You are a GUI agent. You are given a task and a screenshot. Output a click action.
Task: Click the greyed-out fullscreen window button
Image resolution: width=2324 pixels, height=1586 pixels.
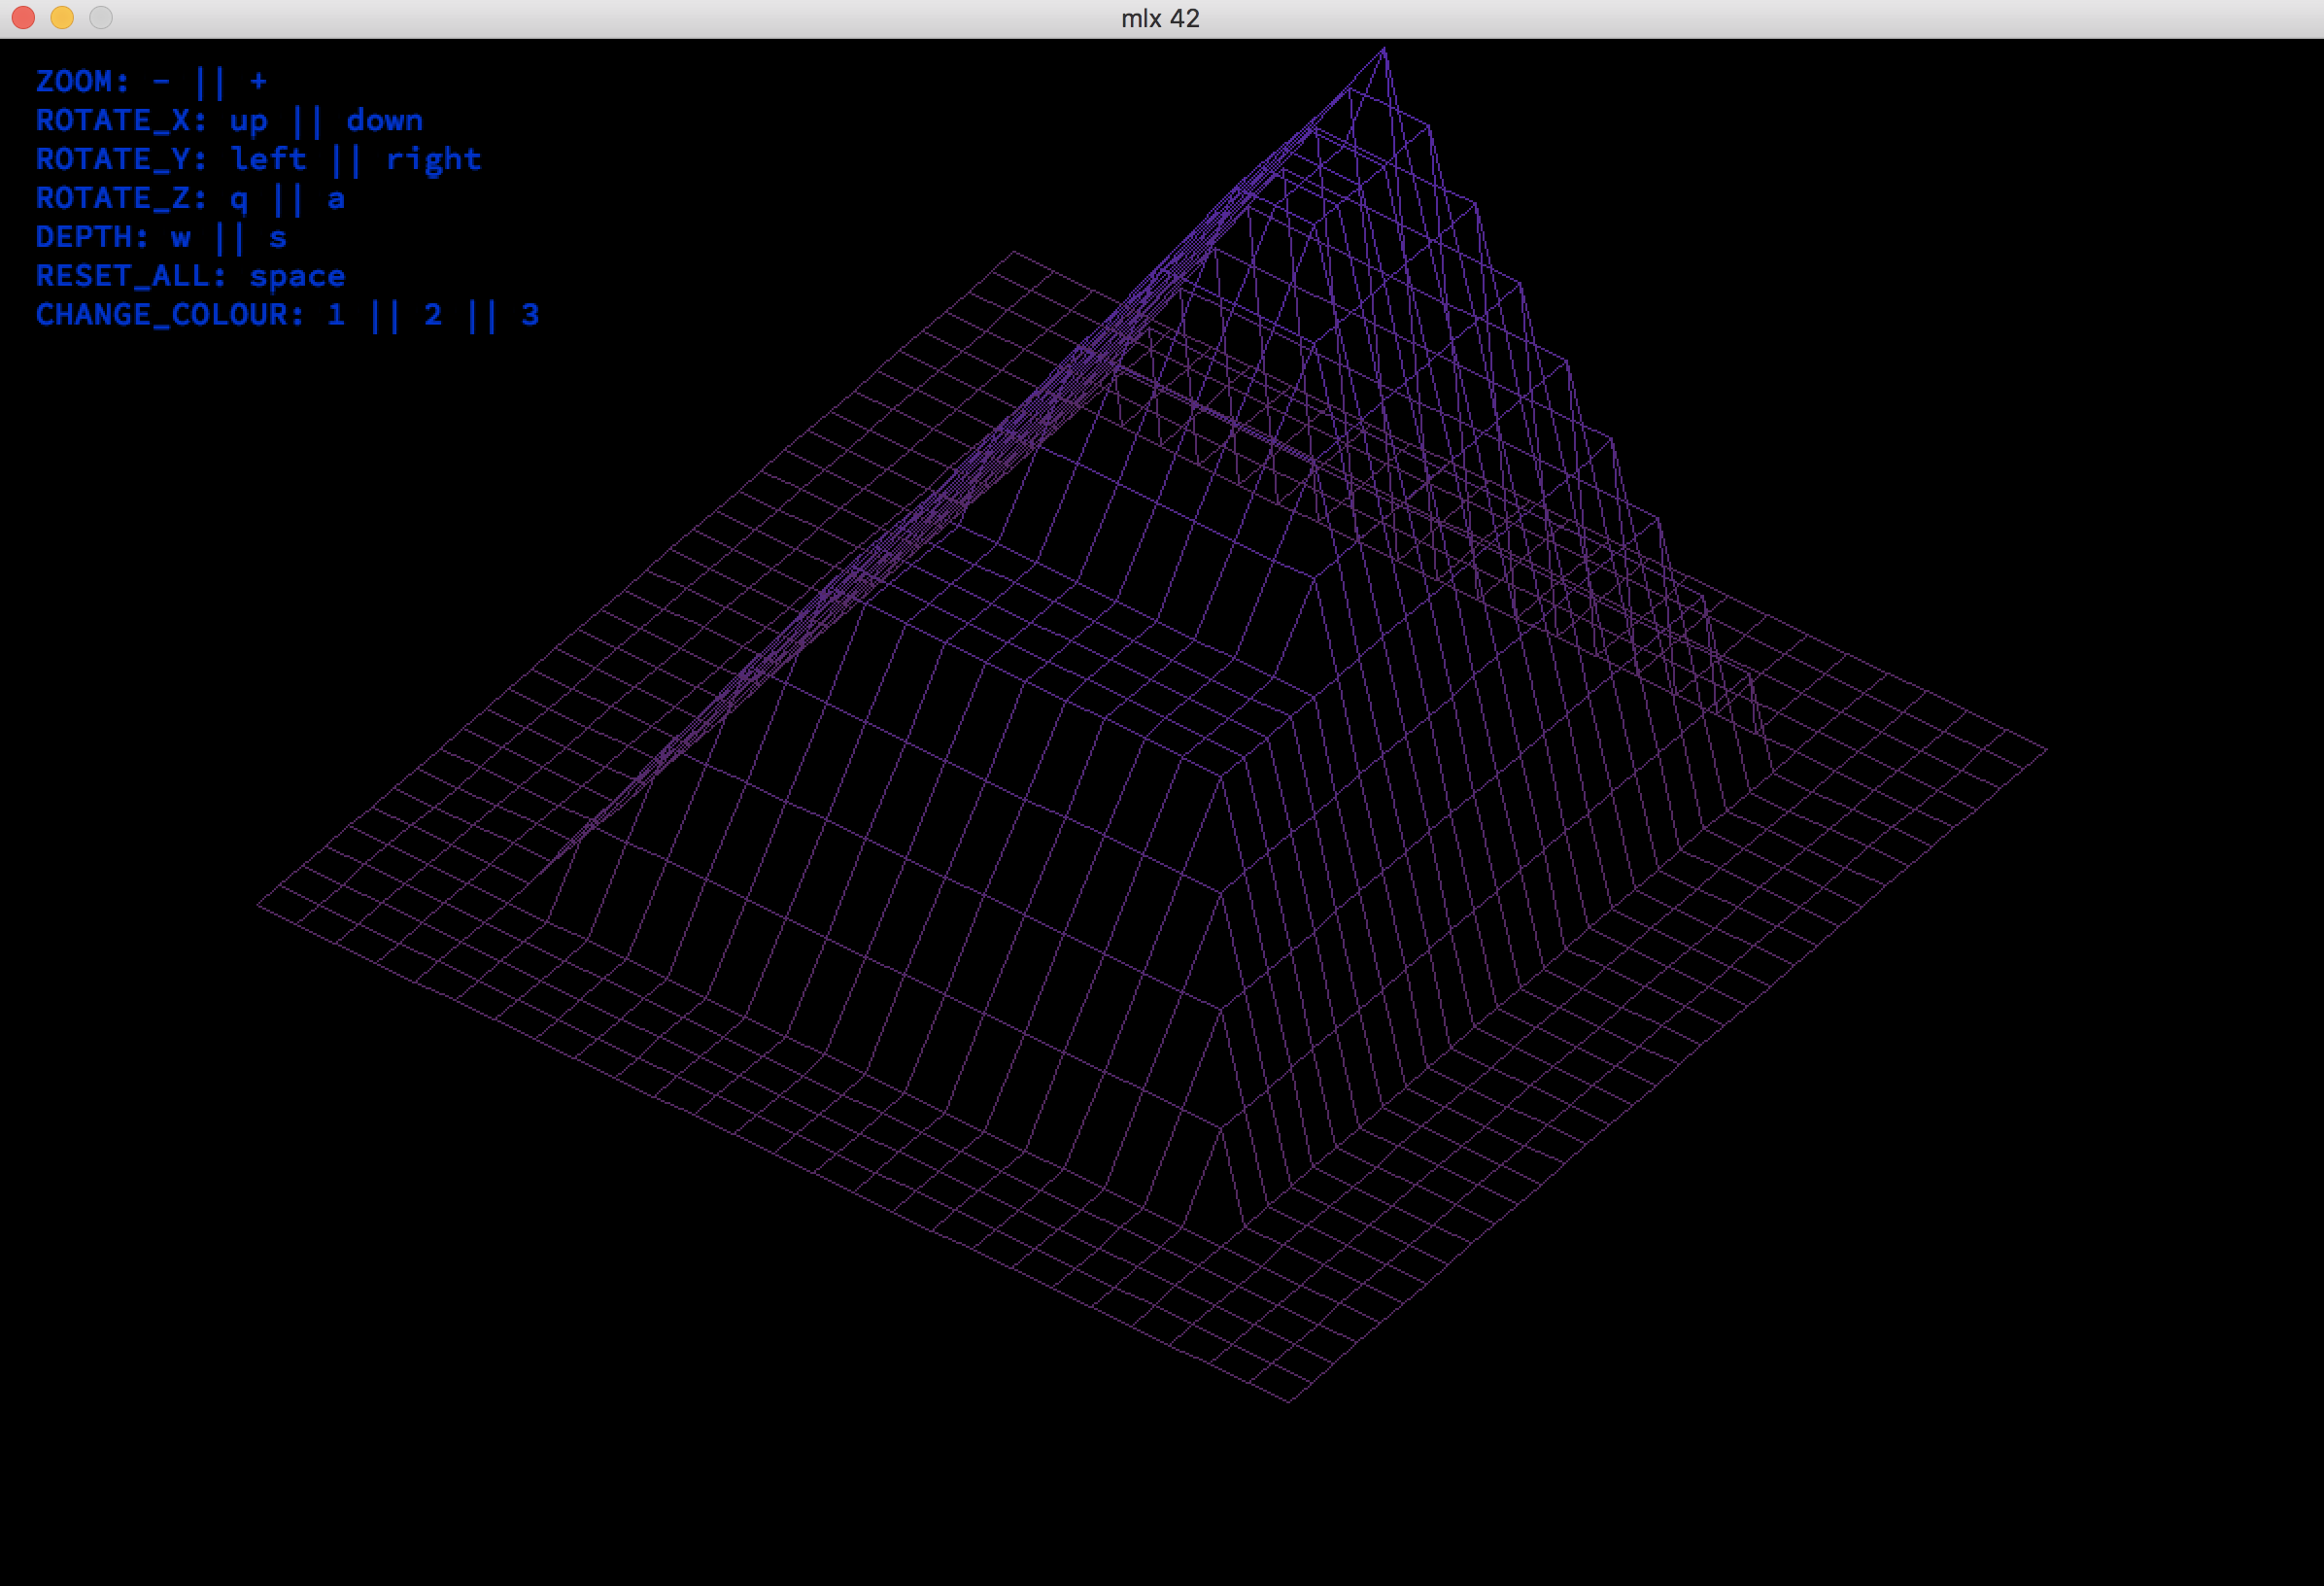[x=101, y=18]
